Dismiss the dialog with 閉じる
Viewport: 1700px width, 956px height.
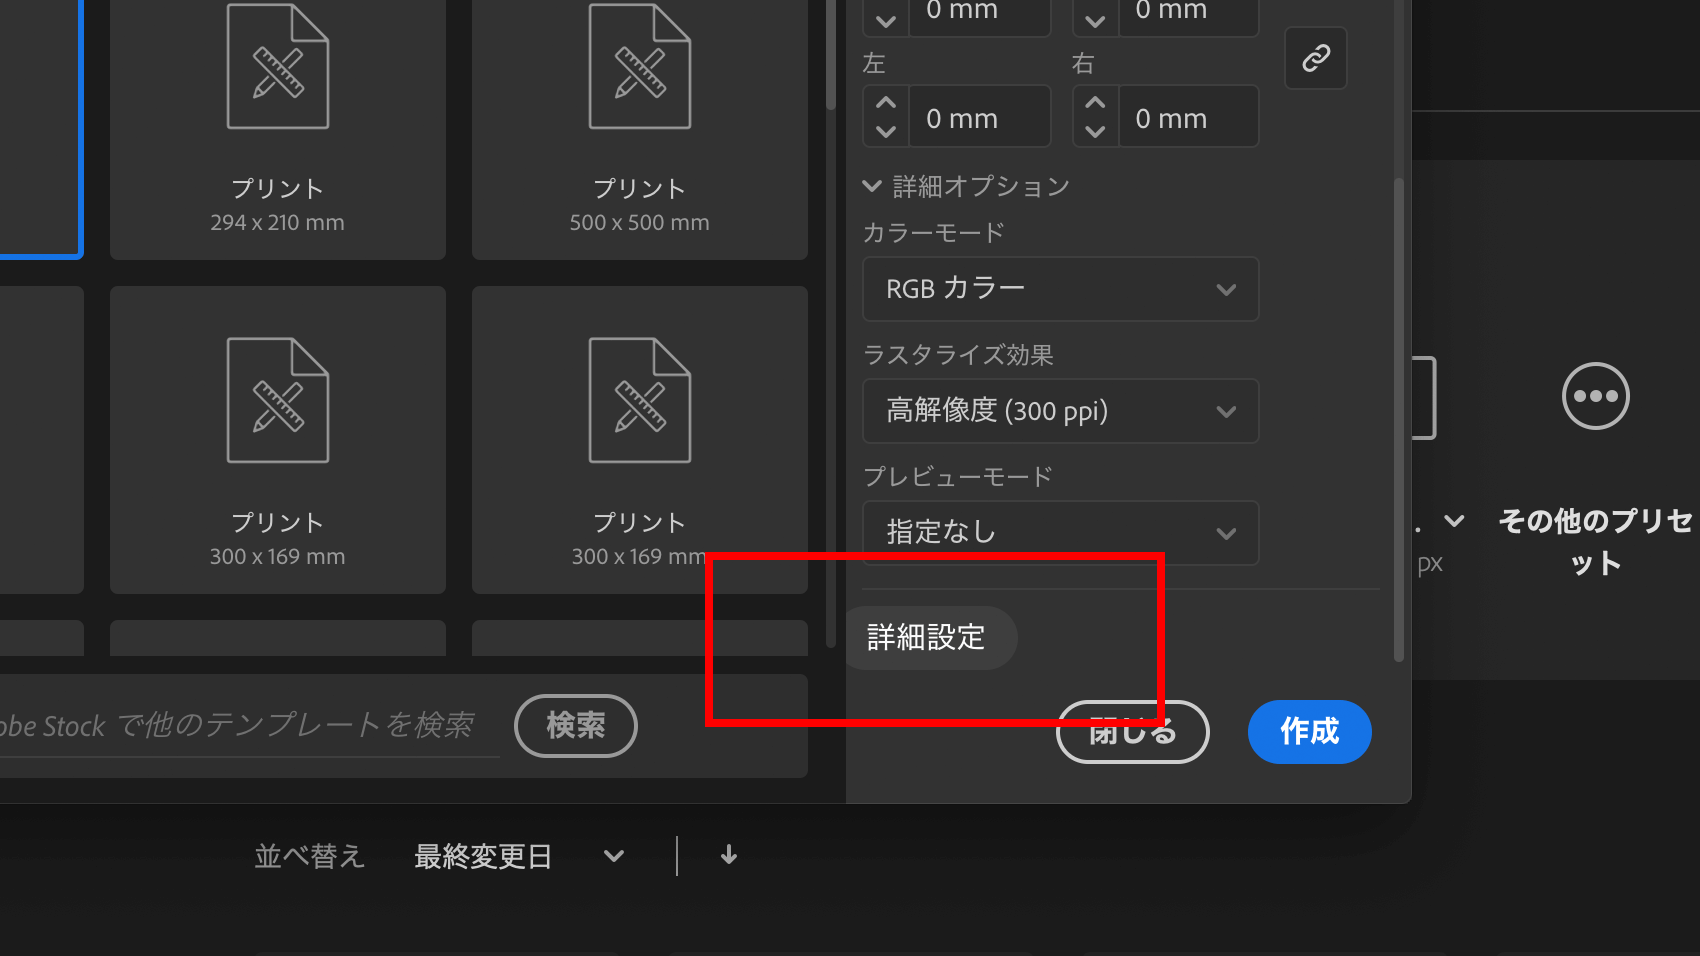(x=1131, y=731)
